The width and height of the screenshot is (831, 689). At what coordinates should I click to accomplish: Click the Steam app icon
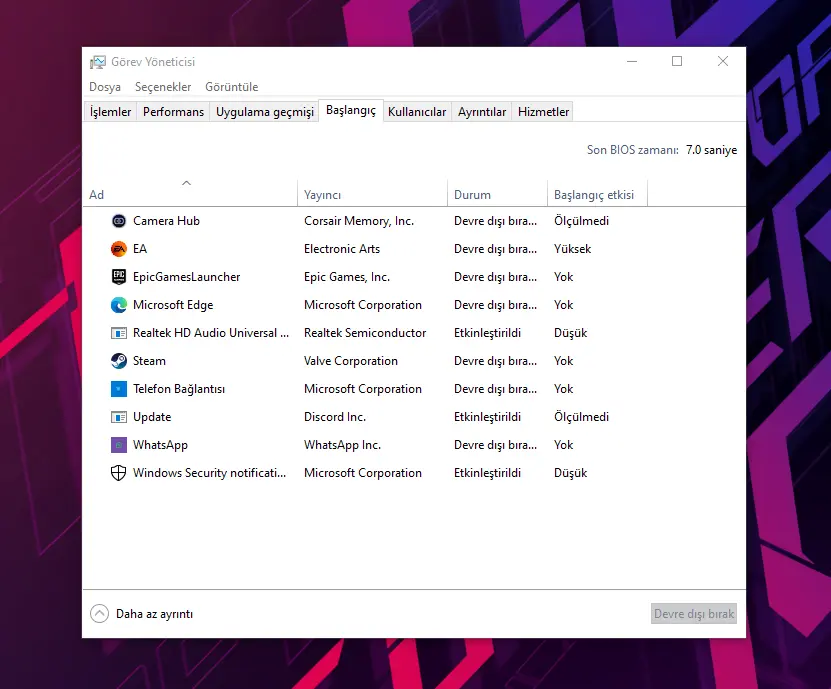119,361
